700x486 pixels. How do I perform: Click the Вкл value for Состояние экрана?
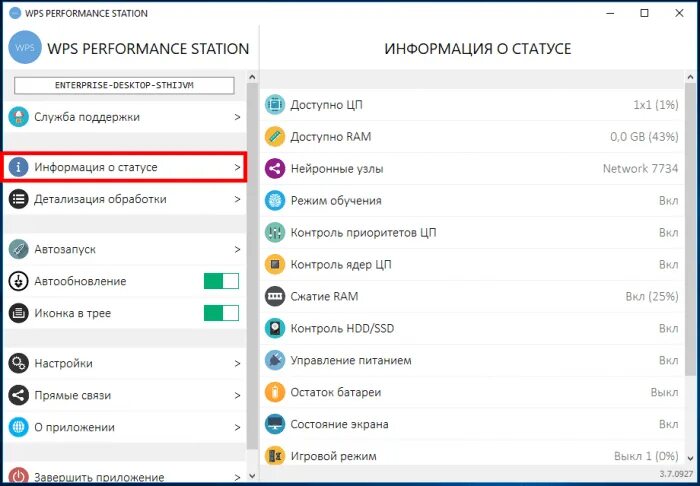[669, 424]
